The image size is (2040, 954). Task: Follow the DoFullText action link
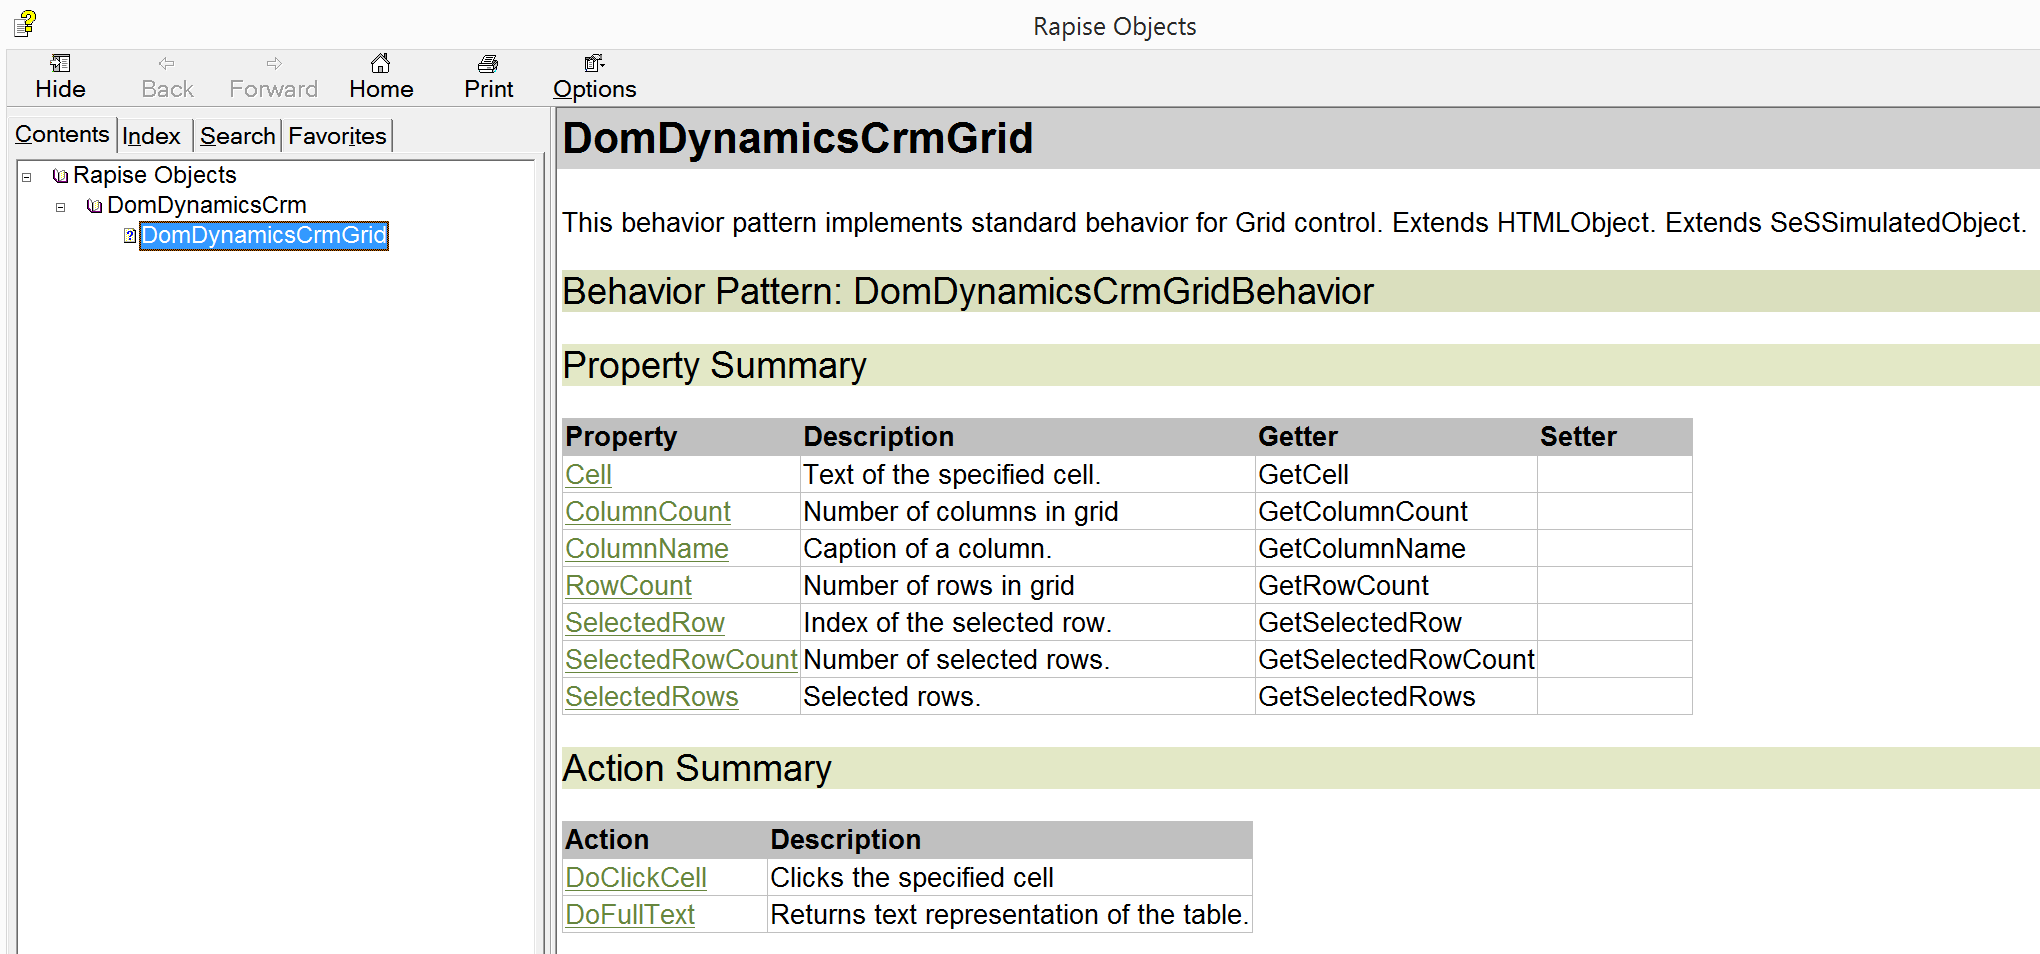coord(629,915)
